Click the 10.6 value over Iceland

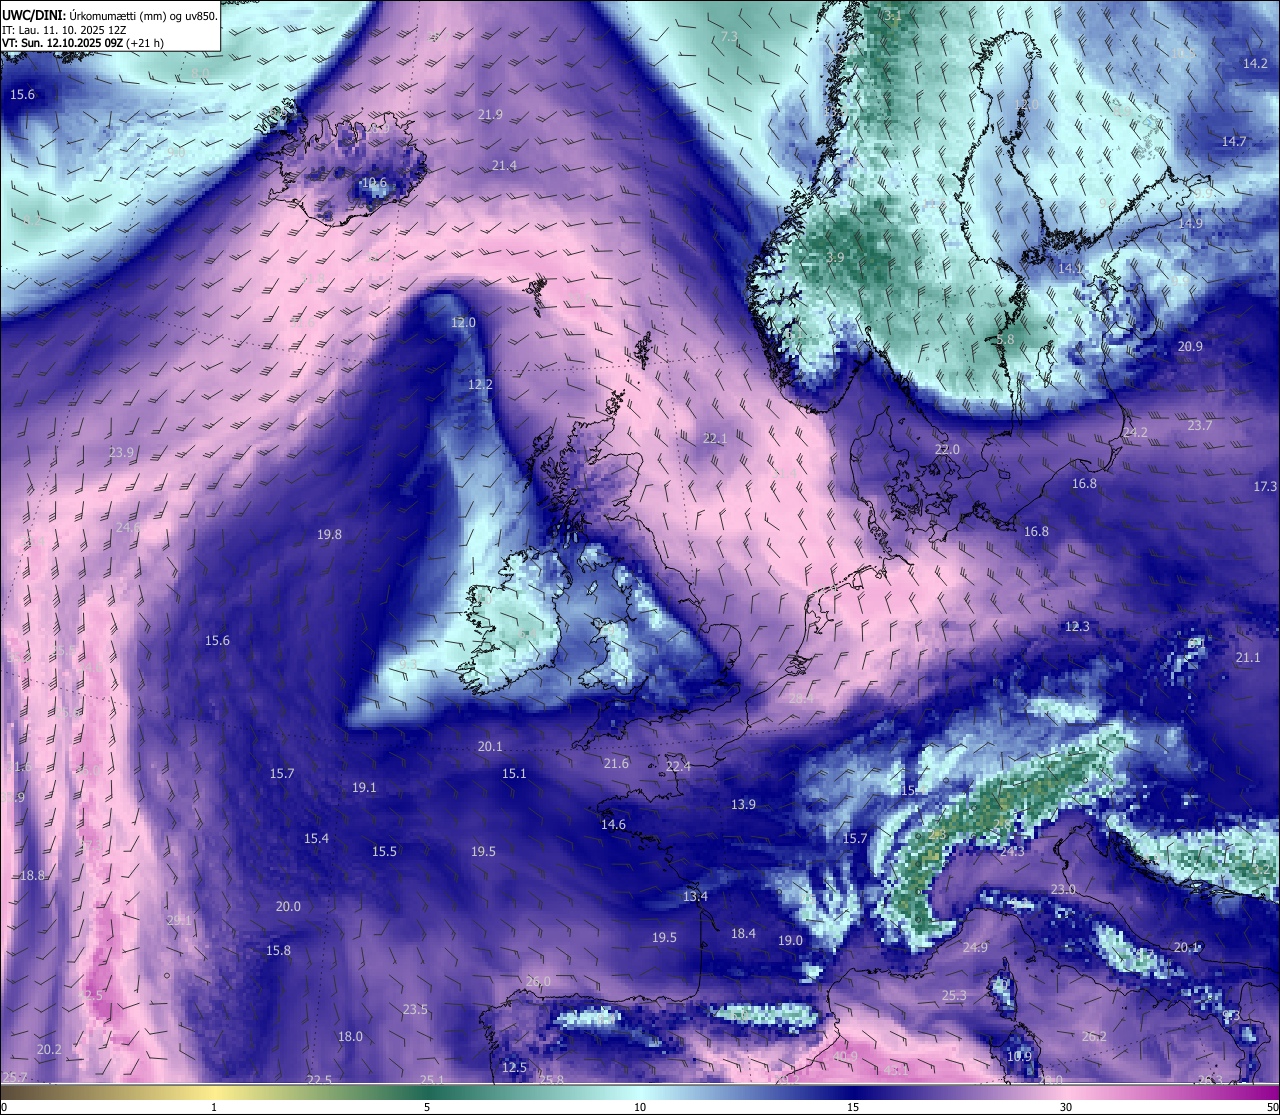tap(374, 183)
